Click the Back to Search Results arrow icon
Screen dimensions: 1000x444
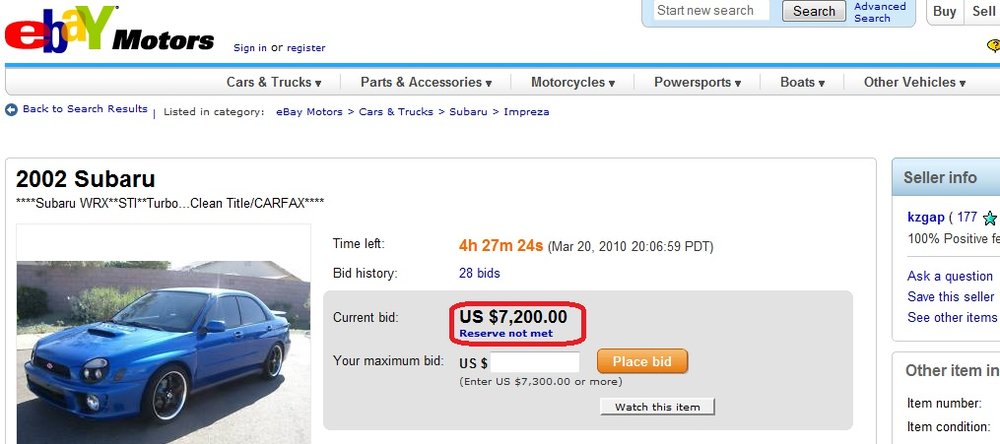point(11,110)
